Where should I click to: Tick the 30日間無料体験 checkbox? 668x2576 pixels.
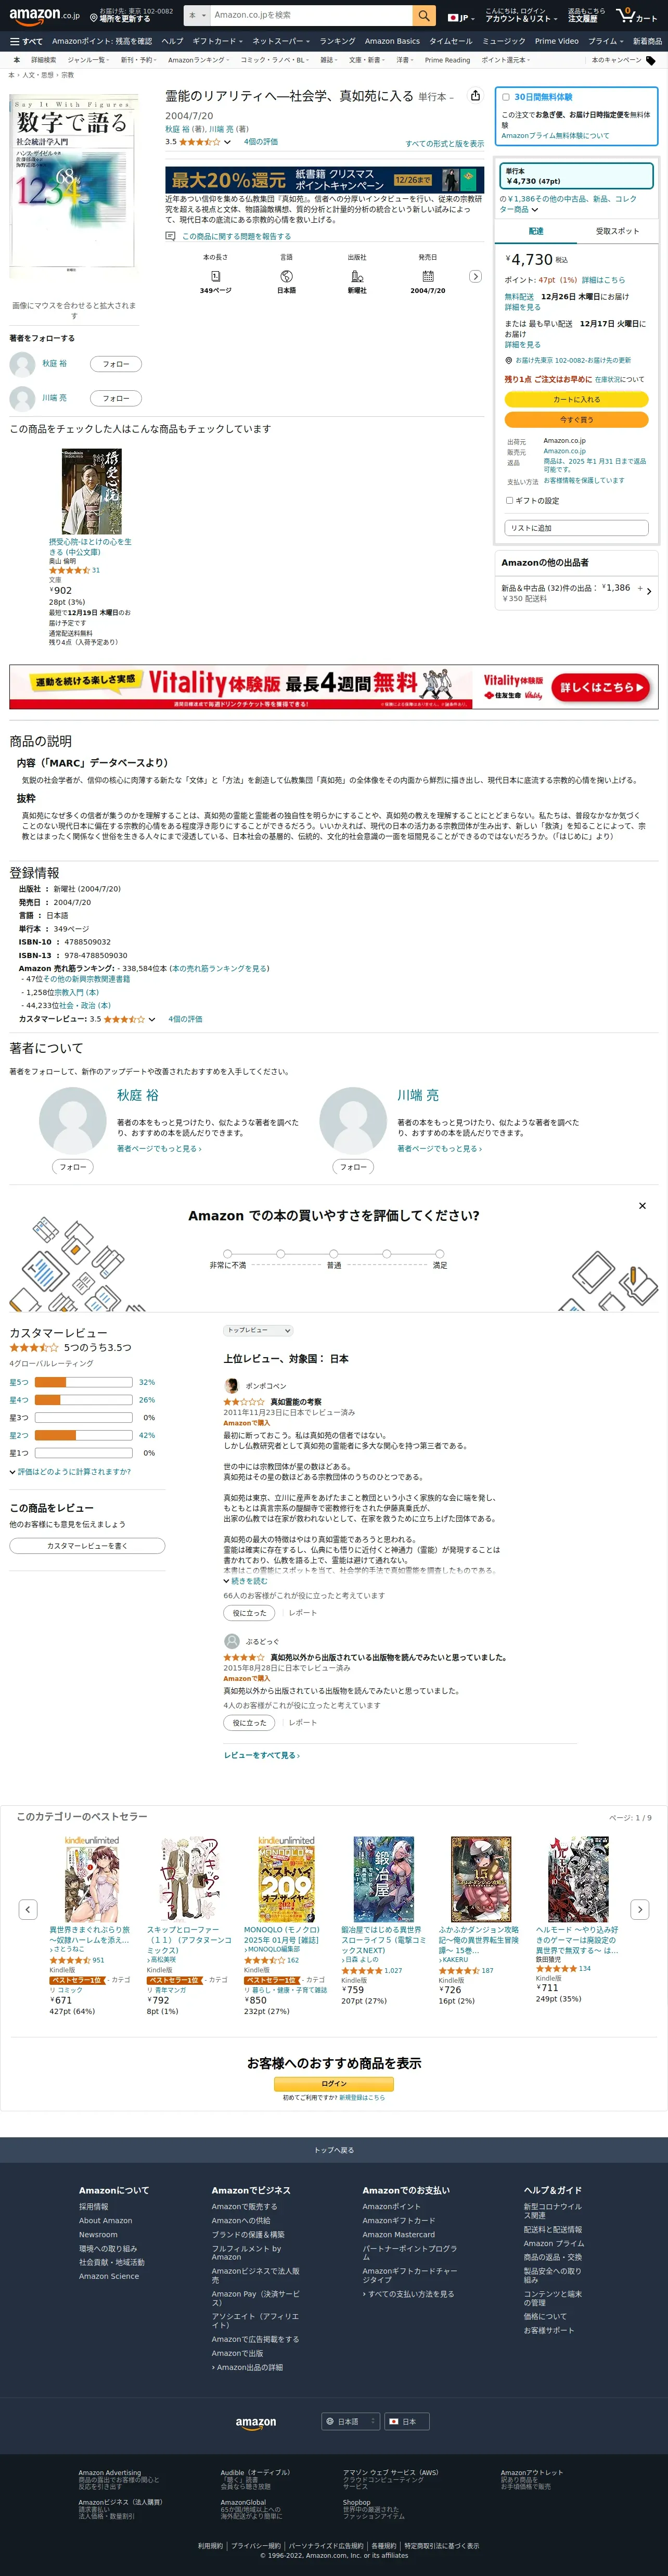click(506, 97)
